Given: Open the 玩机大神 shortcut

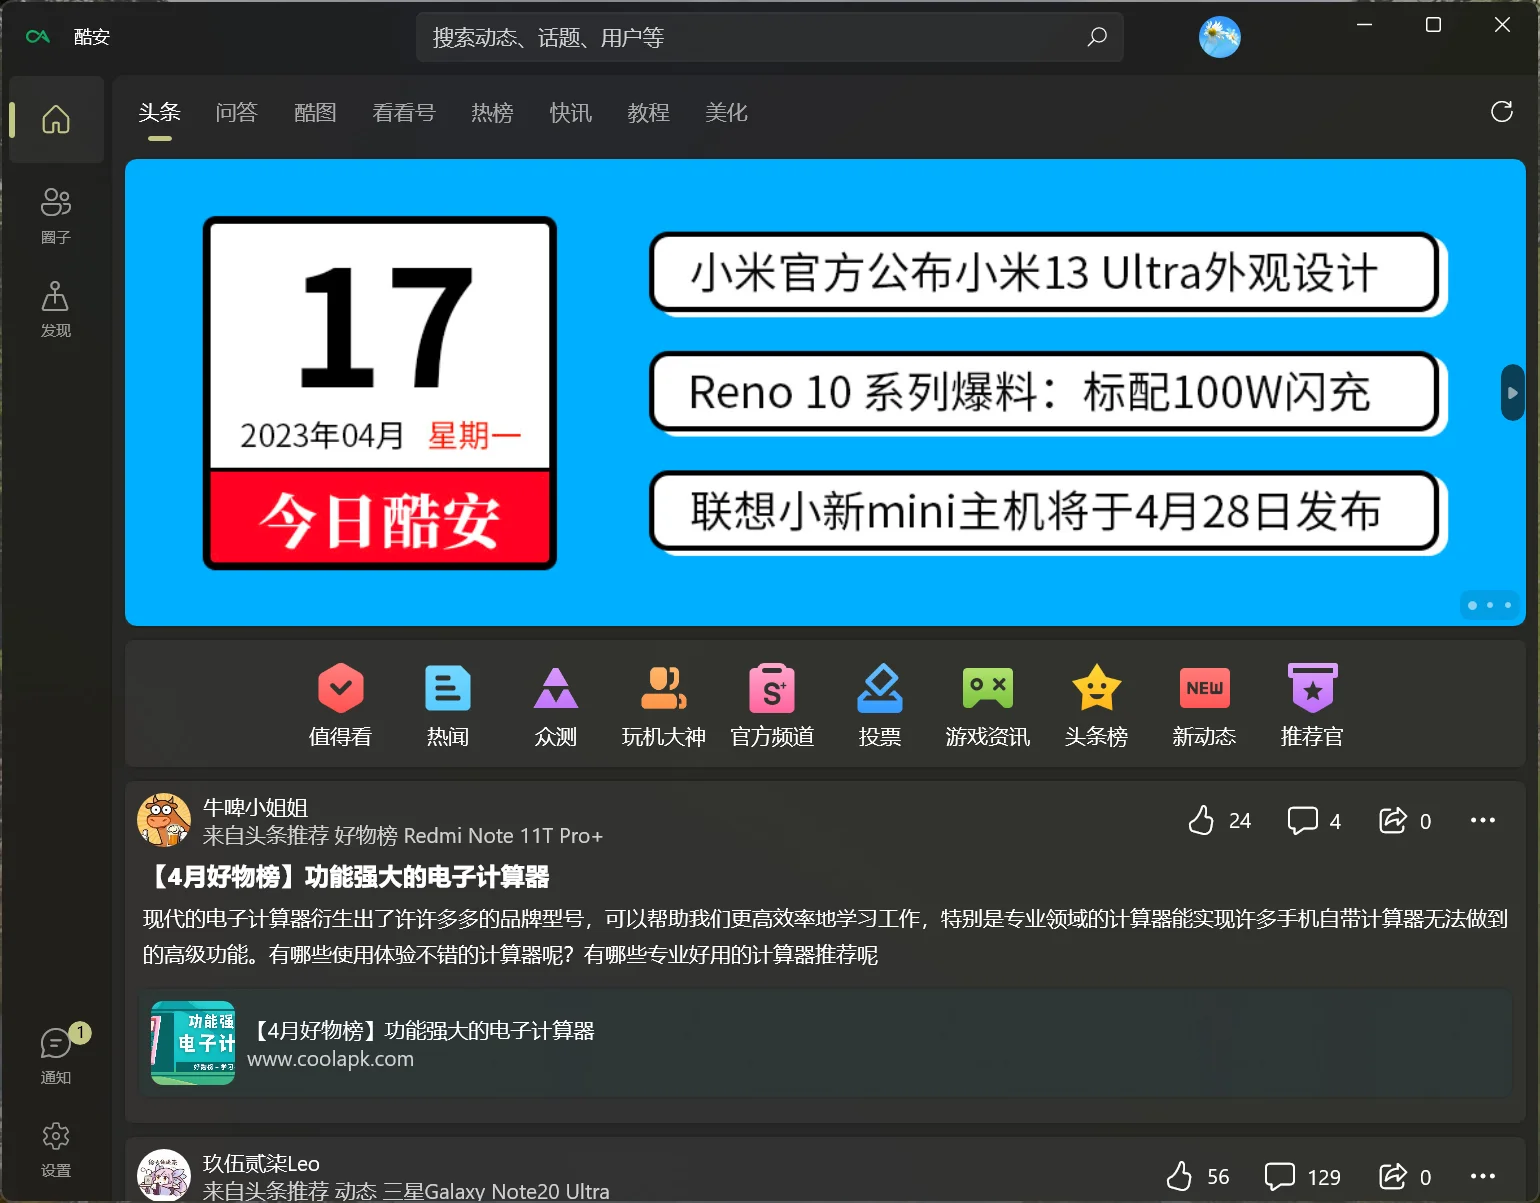Looking at the screenshot, I should (x=664, y=705).
